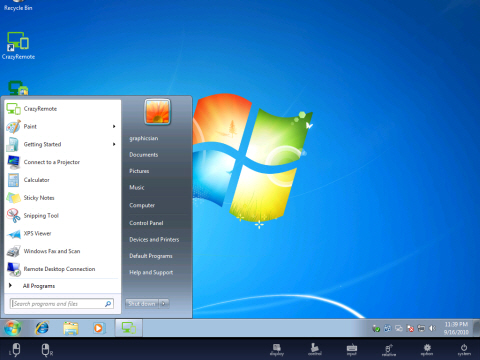Click the Windows Start orb
Viewport: 480px width, 360px height.
point(13,328)
